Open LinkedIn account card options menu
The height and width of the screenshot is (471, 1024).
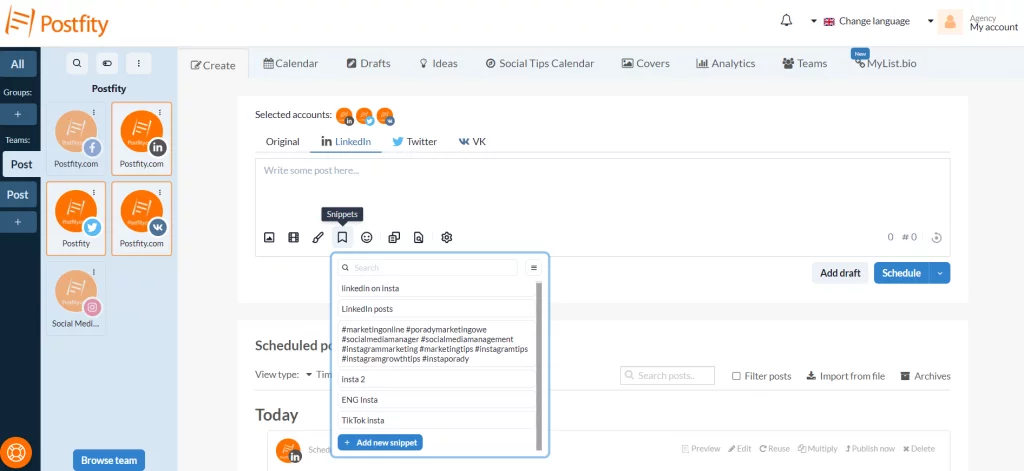[x=160, y=112]
